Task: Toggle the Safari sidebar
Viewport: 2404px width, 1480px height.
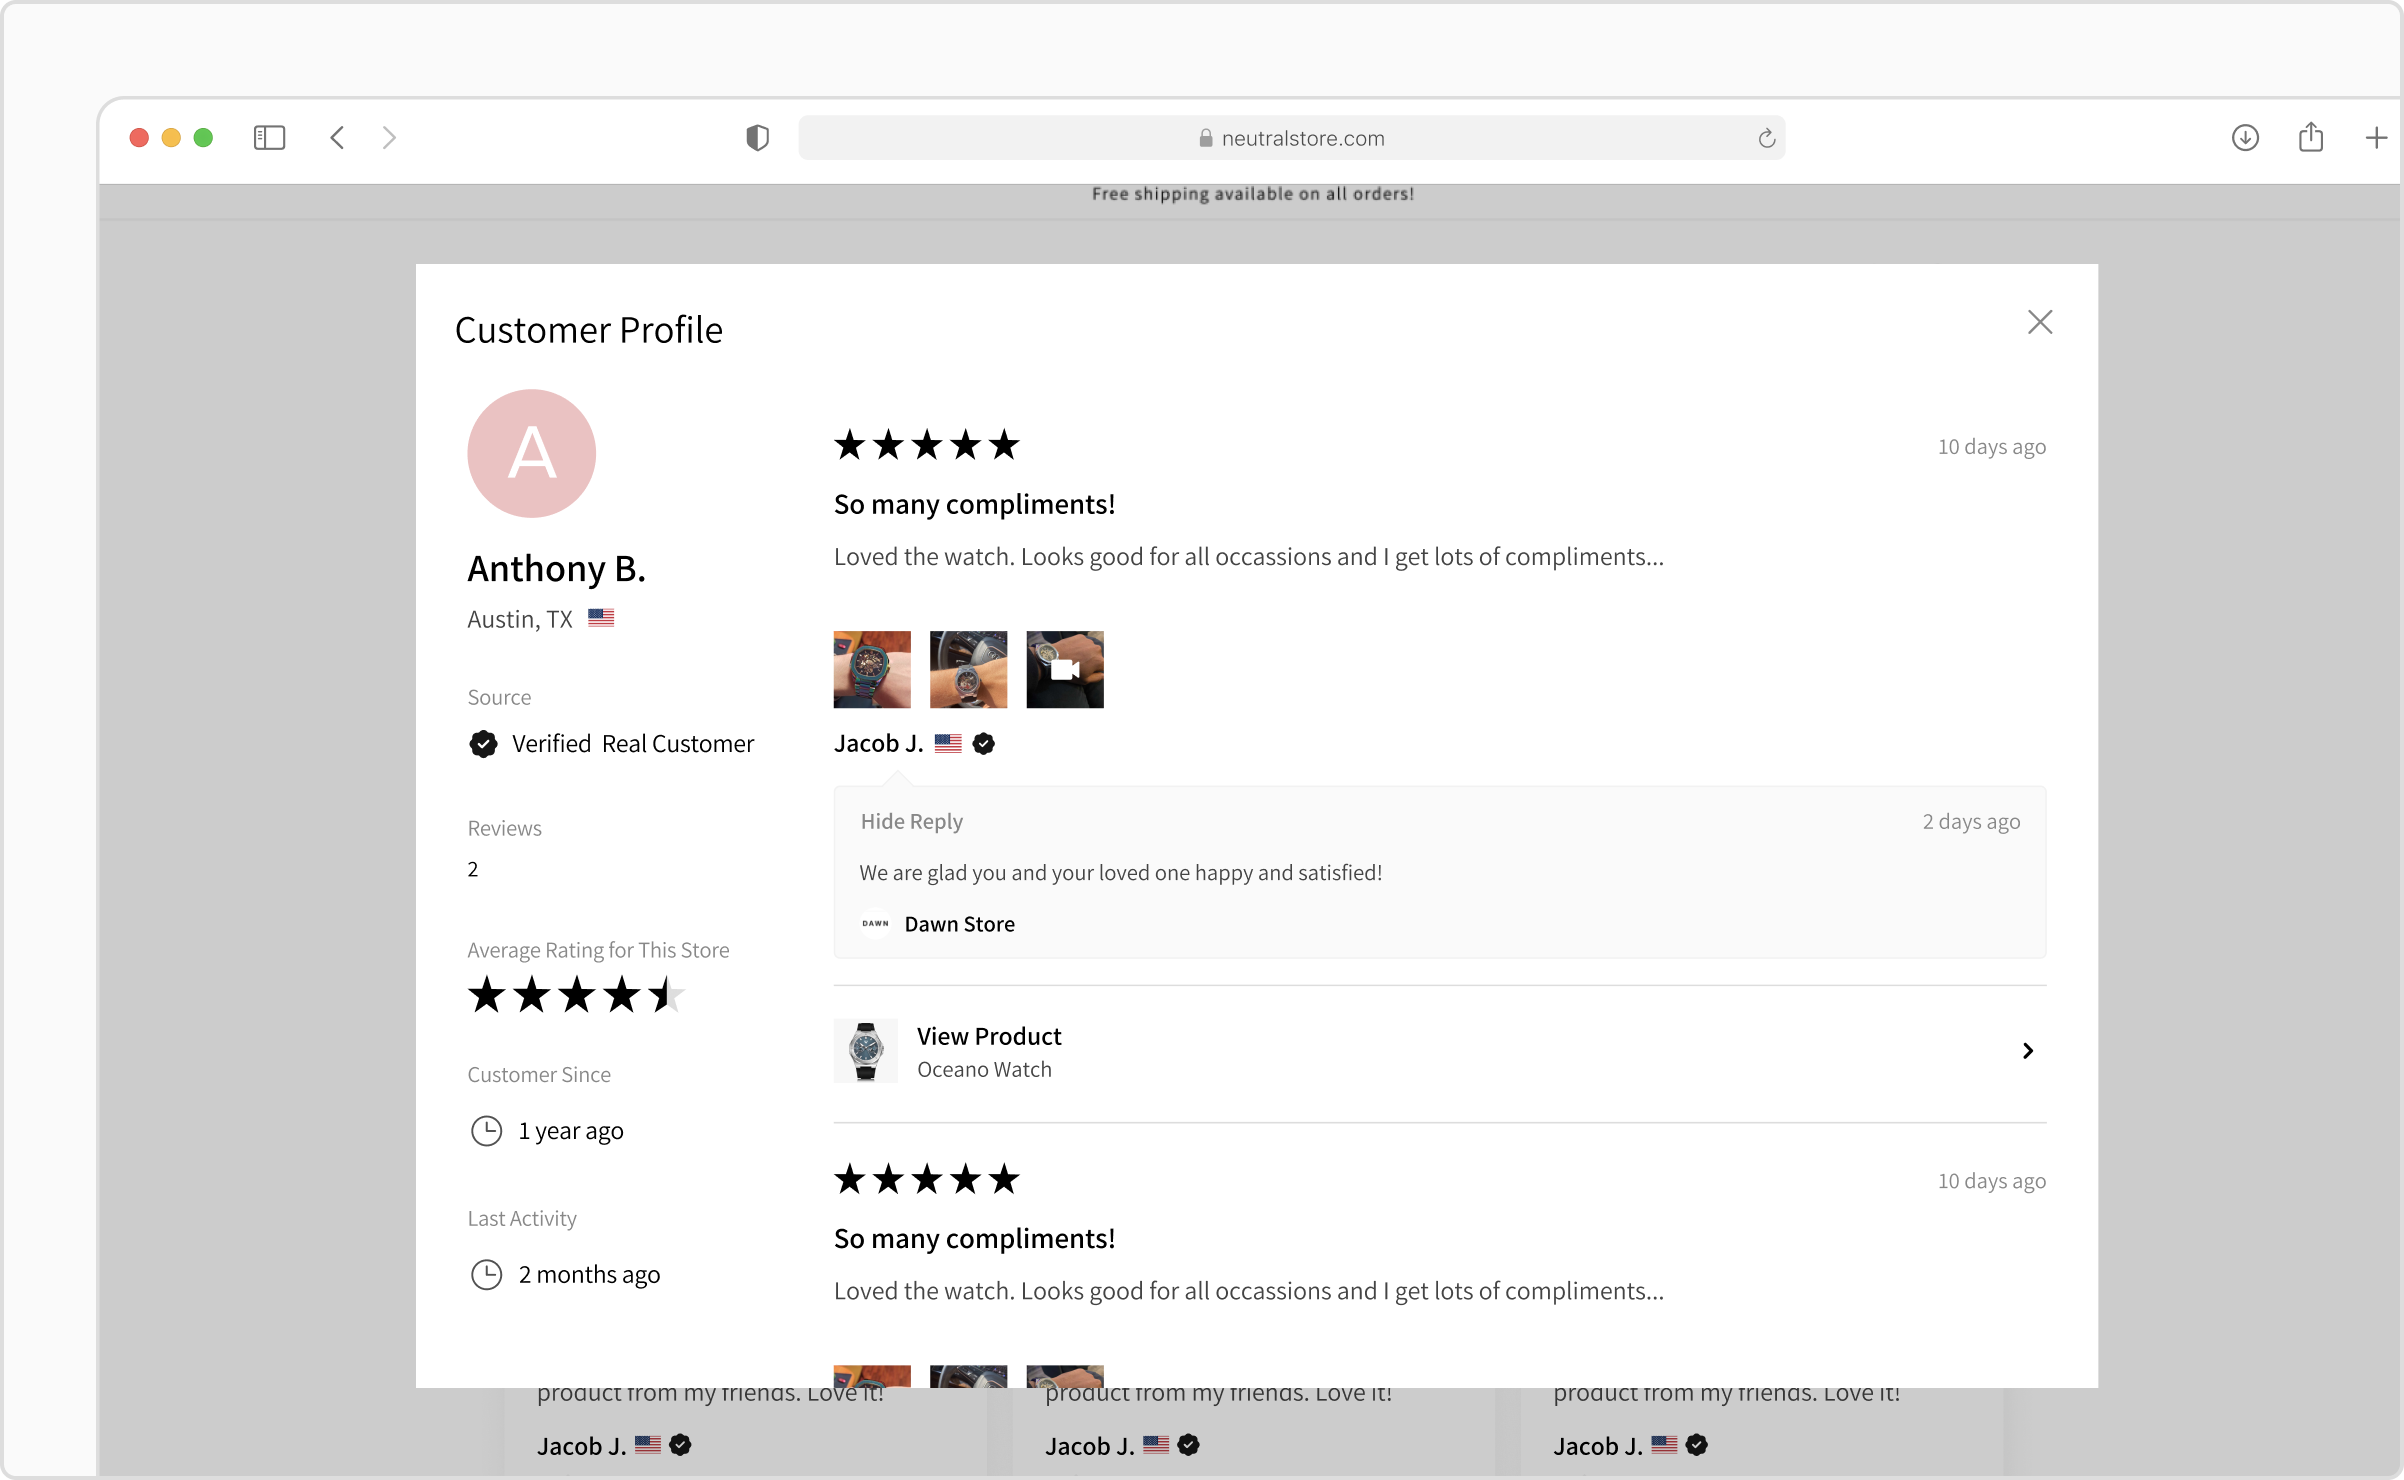Action: (269, 137)
